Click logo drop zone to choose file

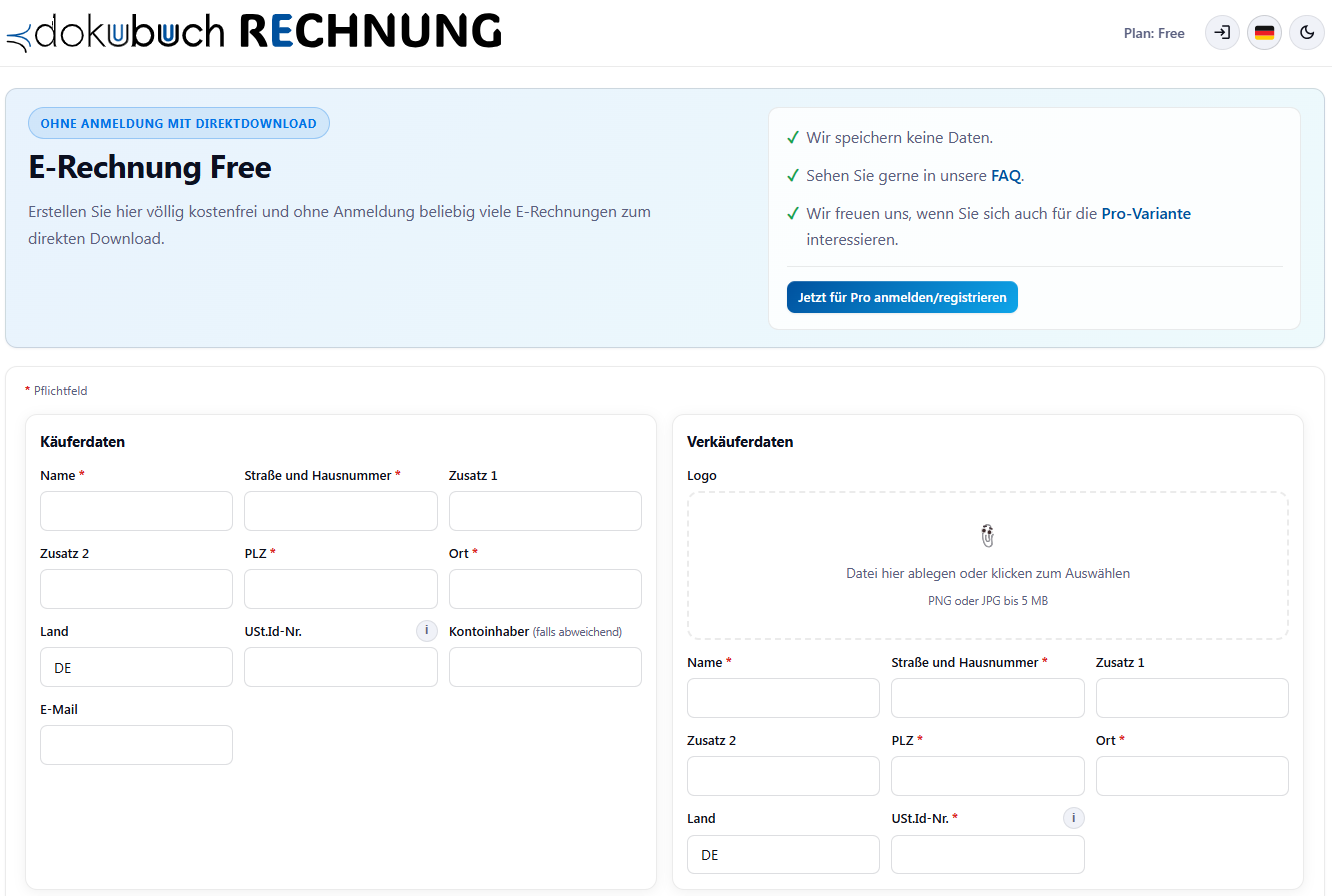[988, 566]
